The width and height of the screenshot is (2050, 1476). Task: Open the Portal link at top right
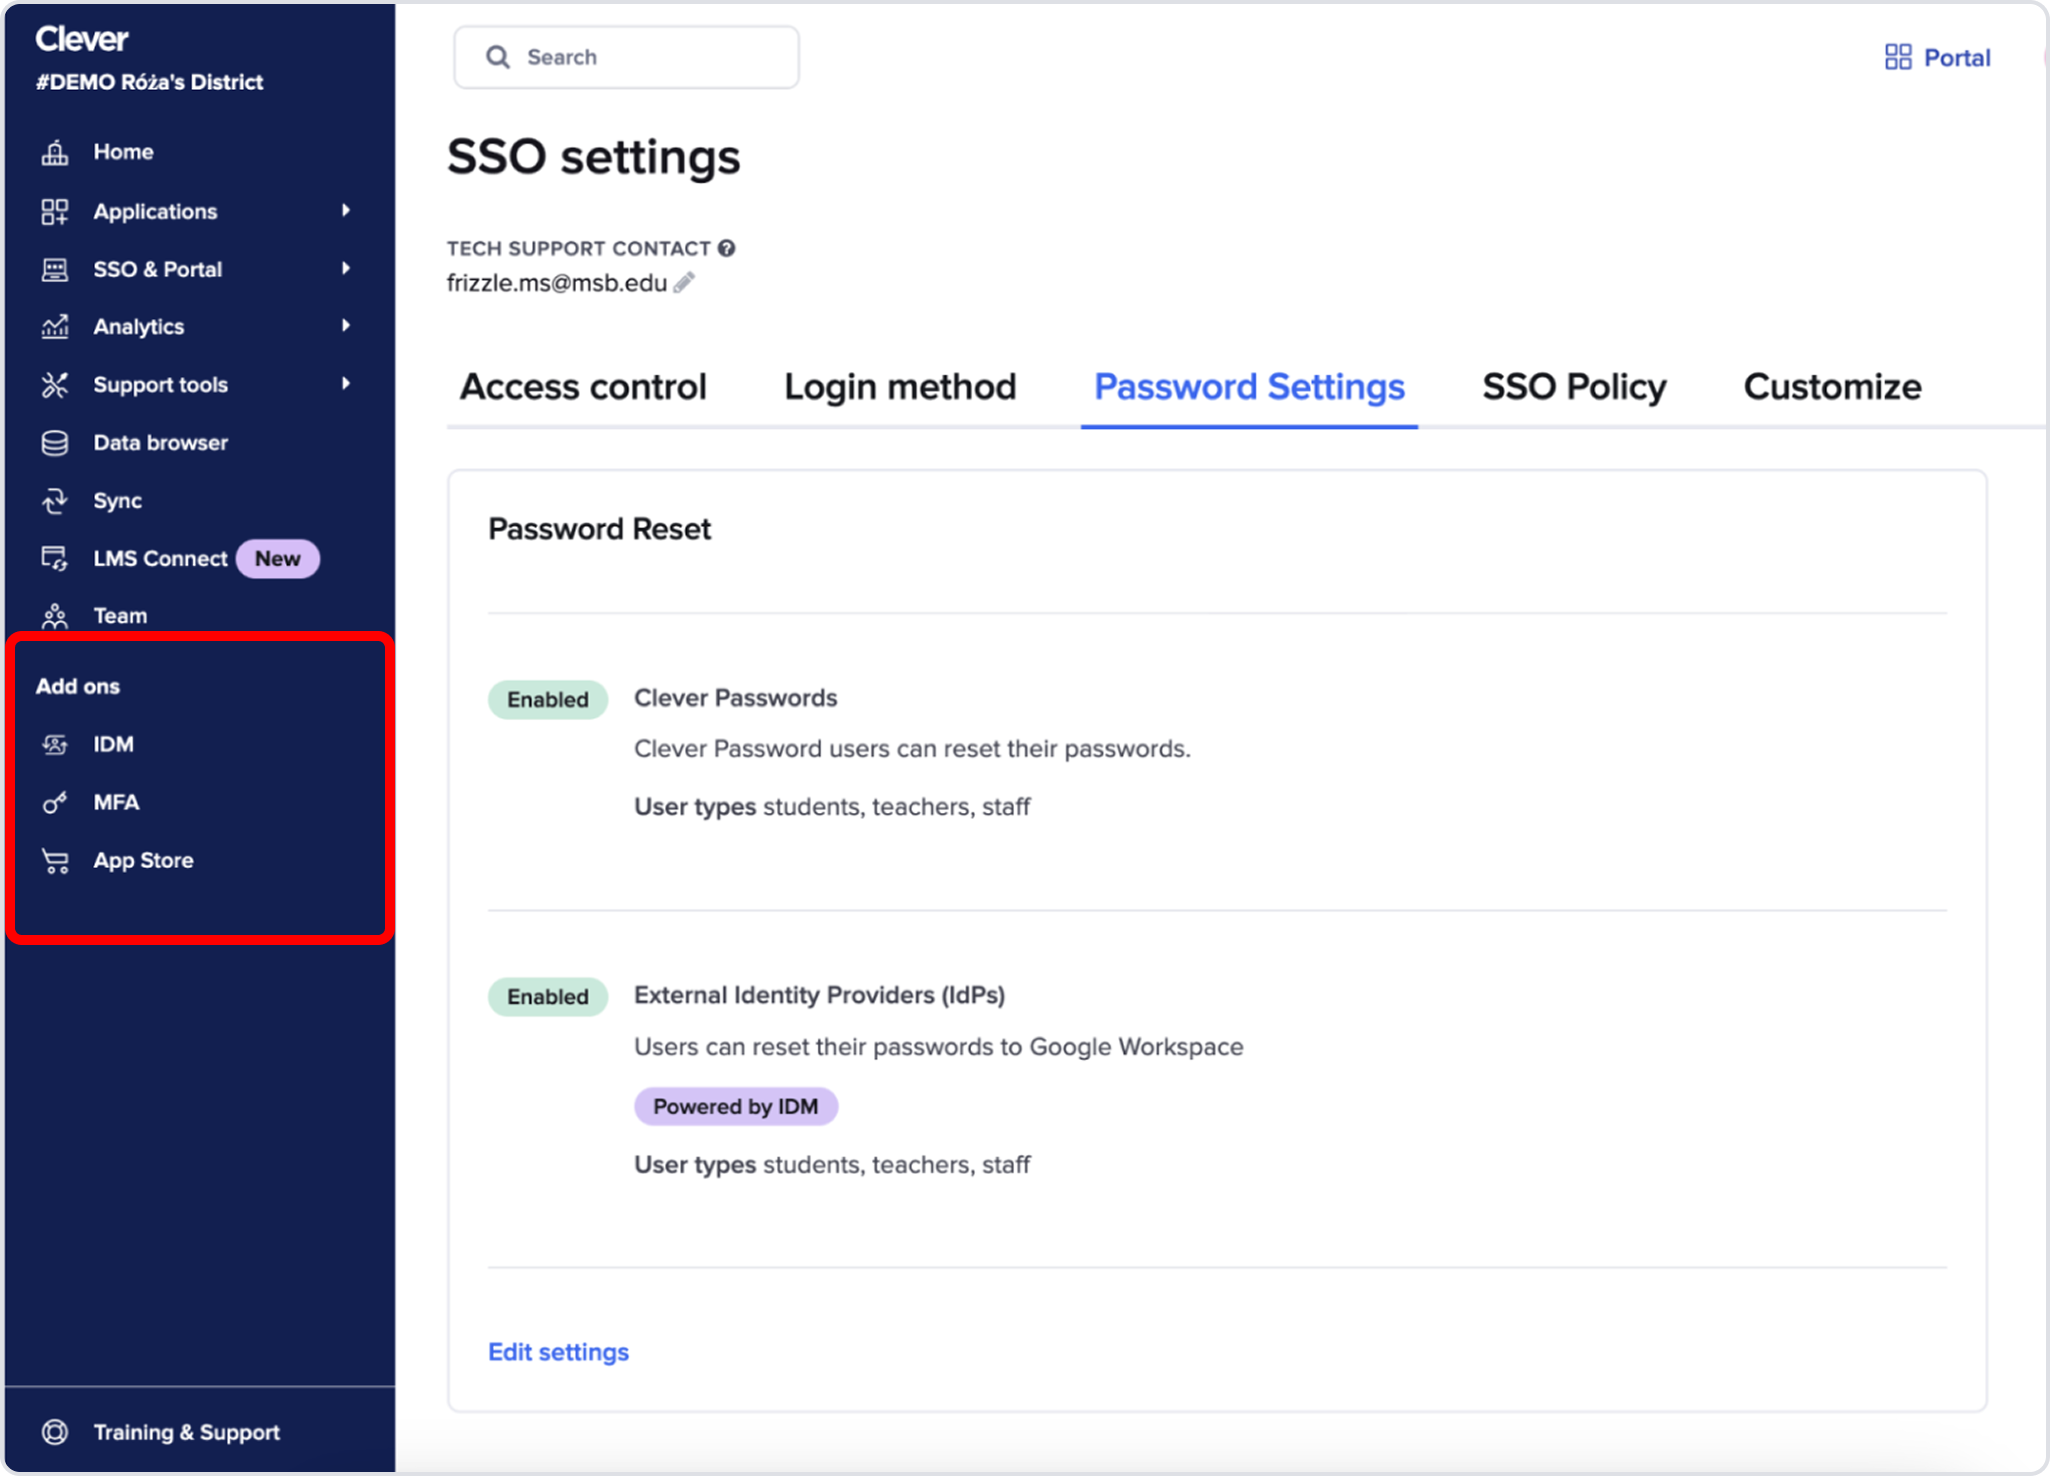[1938, 57]
